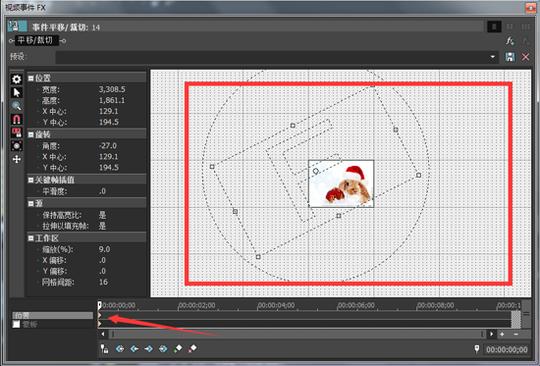Open the 预设 preset dropdown arrow
540x366 pixels.
pos(493,57)
